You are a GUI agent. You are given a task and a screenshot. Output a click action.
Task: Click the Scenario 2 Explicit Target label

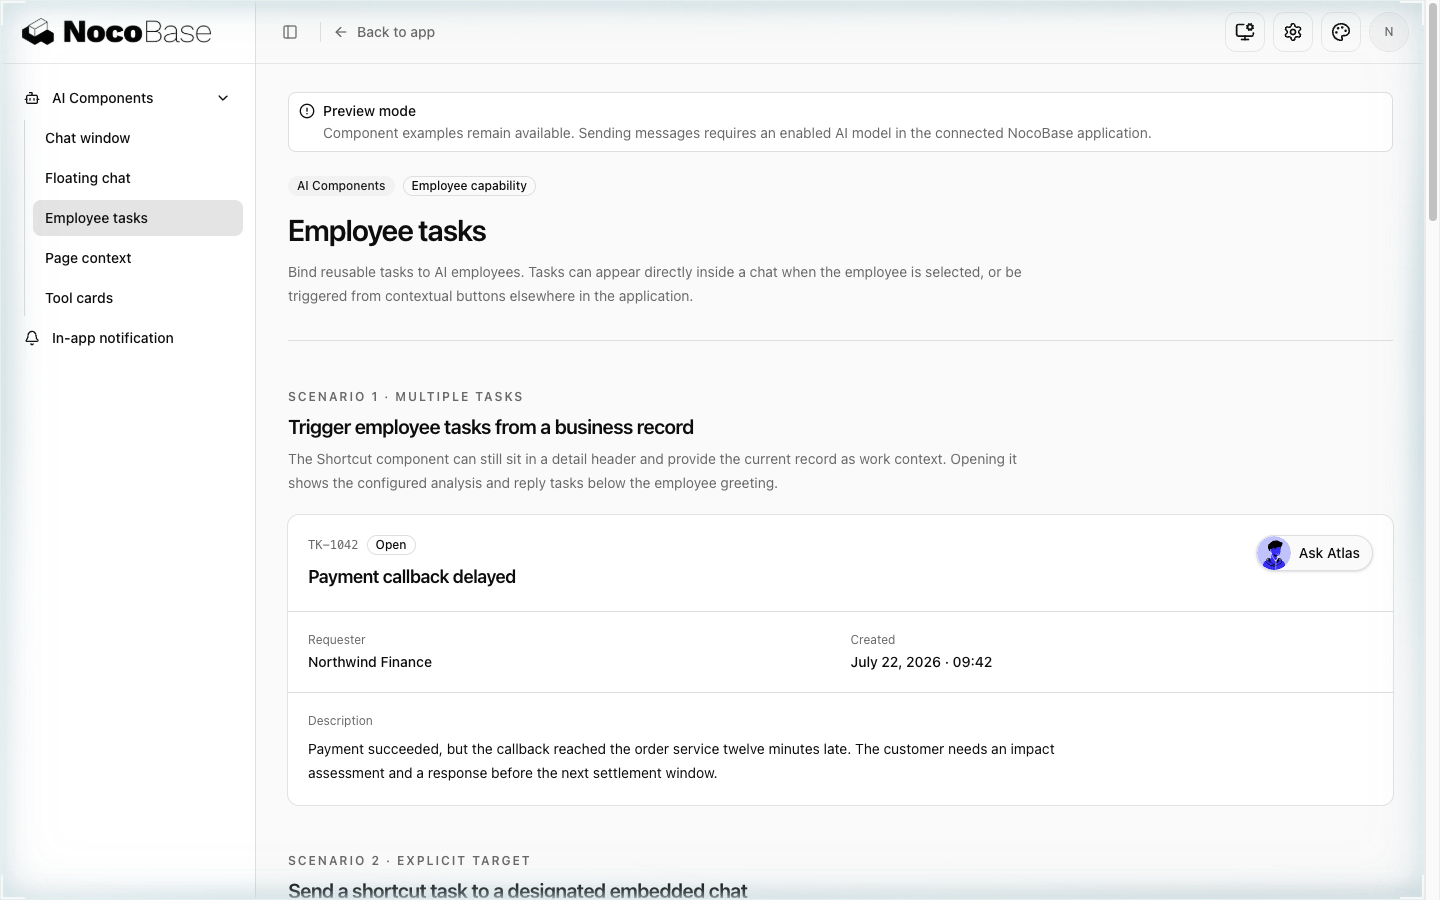click(x=409, y=861)
